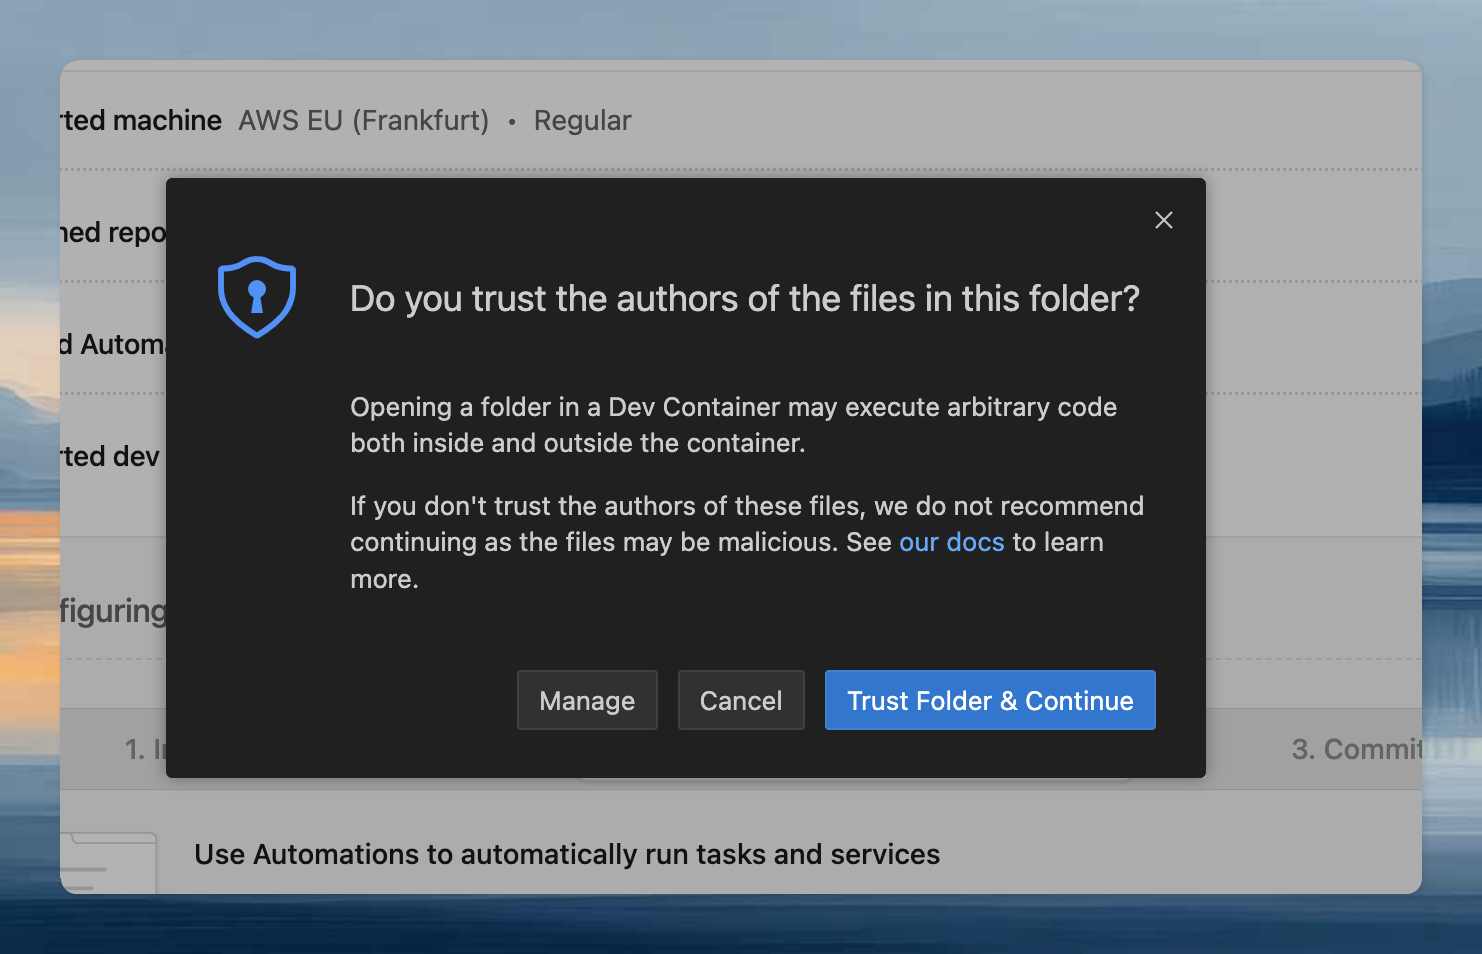Click the dialog title about trusting authors
Viewport: 1482px width, 954px height.
click(744, 298)
